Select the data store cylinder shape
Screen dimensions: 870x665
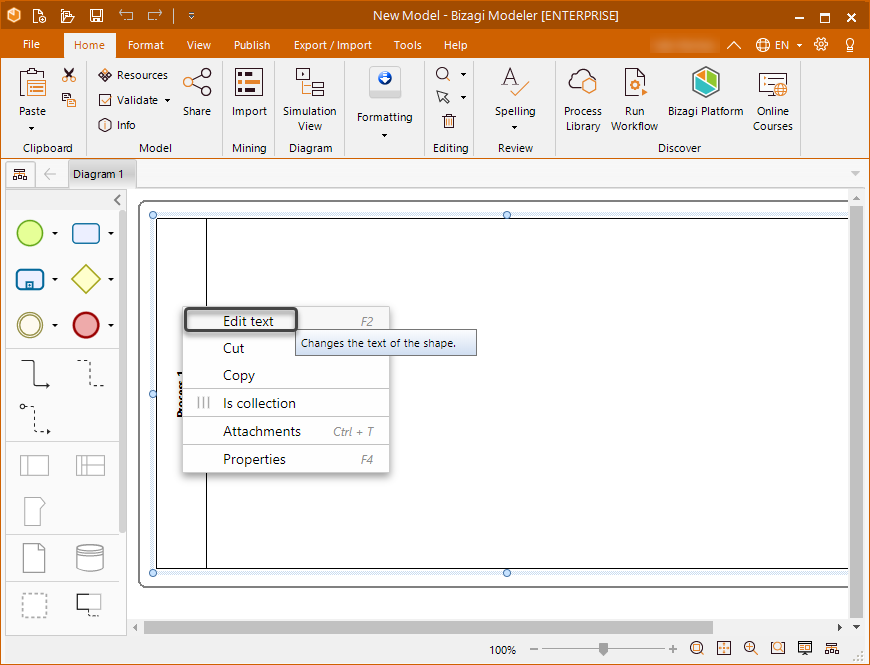pos(90,557)
